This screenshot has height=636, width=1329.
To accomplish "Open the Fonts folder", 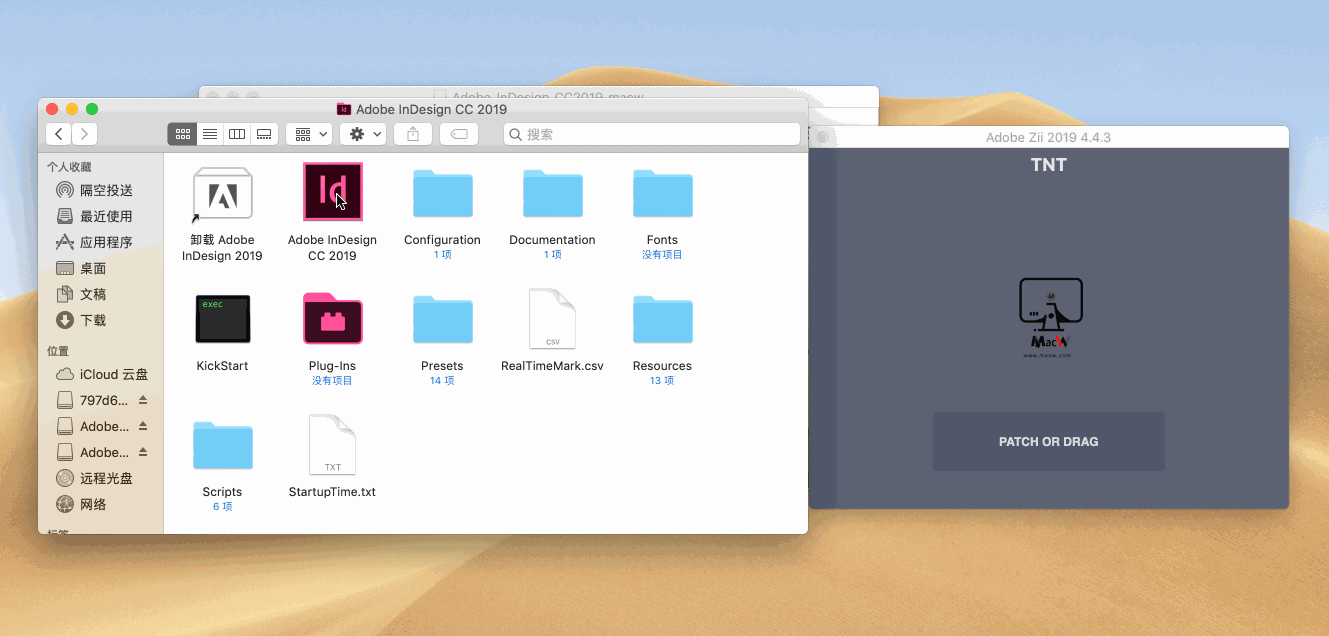I will click(662, 192).
